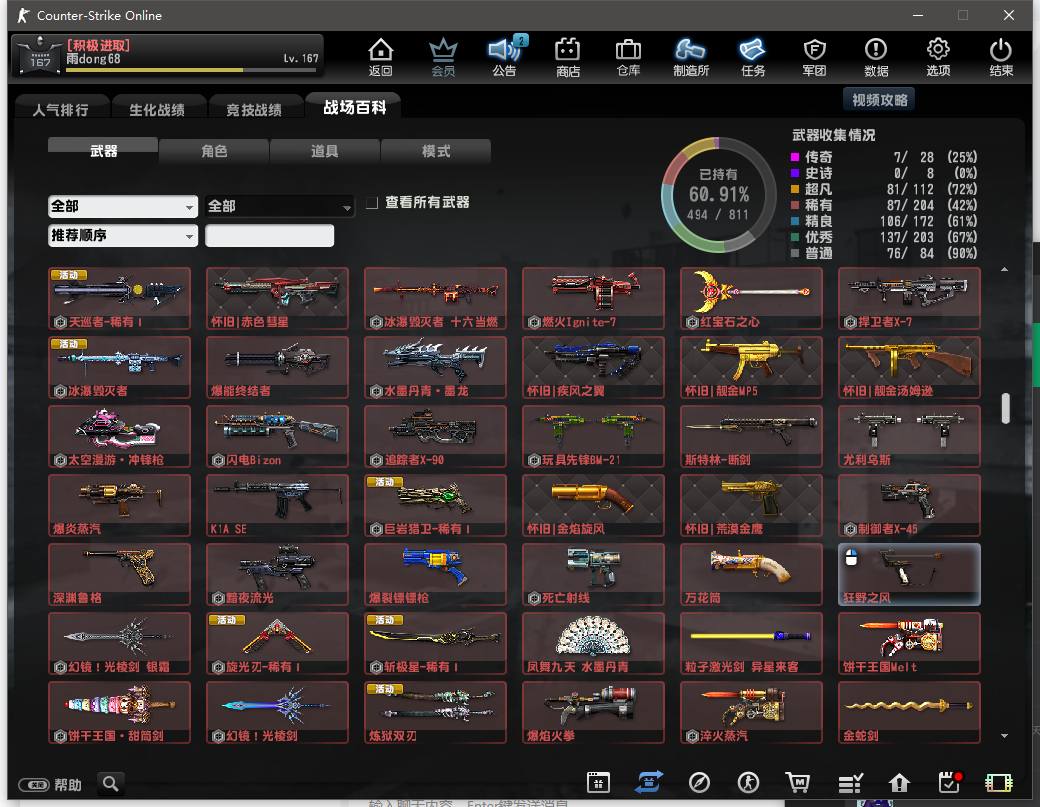Click the 视频攻略 button
This screenshot has width=1040, height=807.
[879, 99]
